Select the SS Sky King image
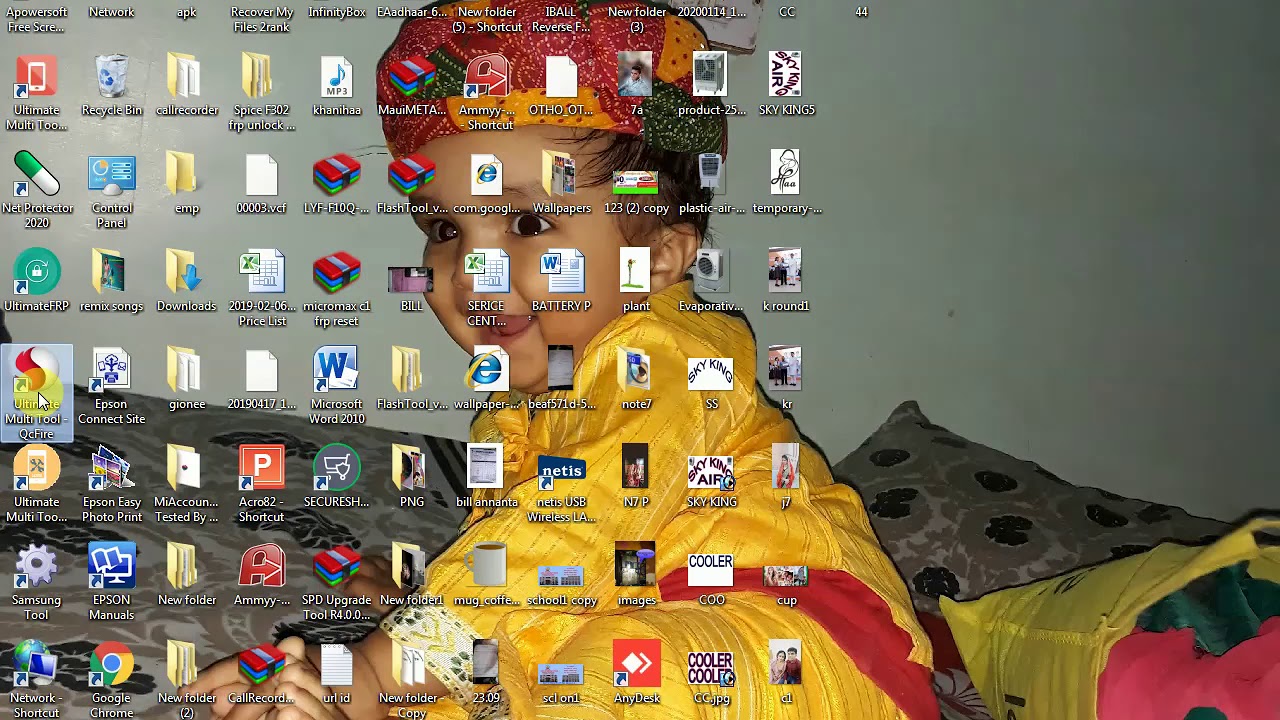The height and width of the screenshot is (720, 1280). 711,374
